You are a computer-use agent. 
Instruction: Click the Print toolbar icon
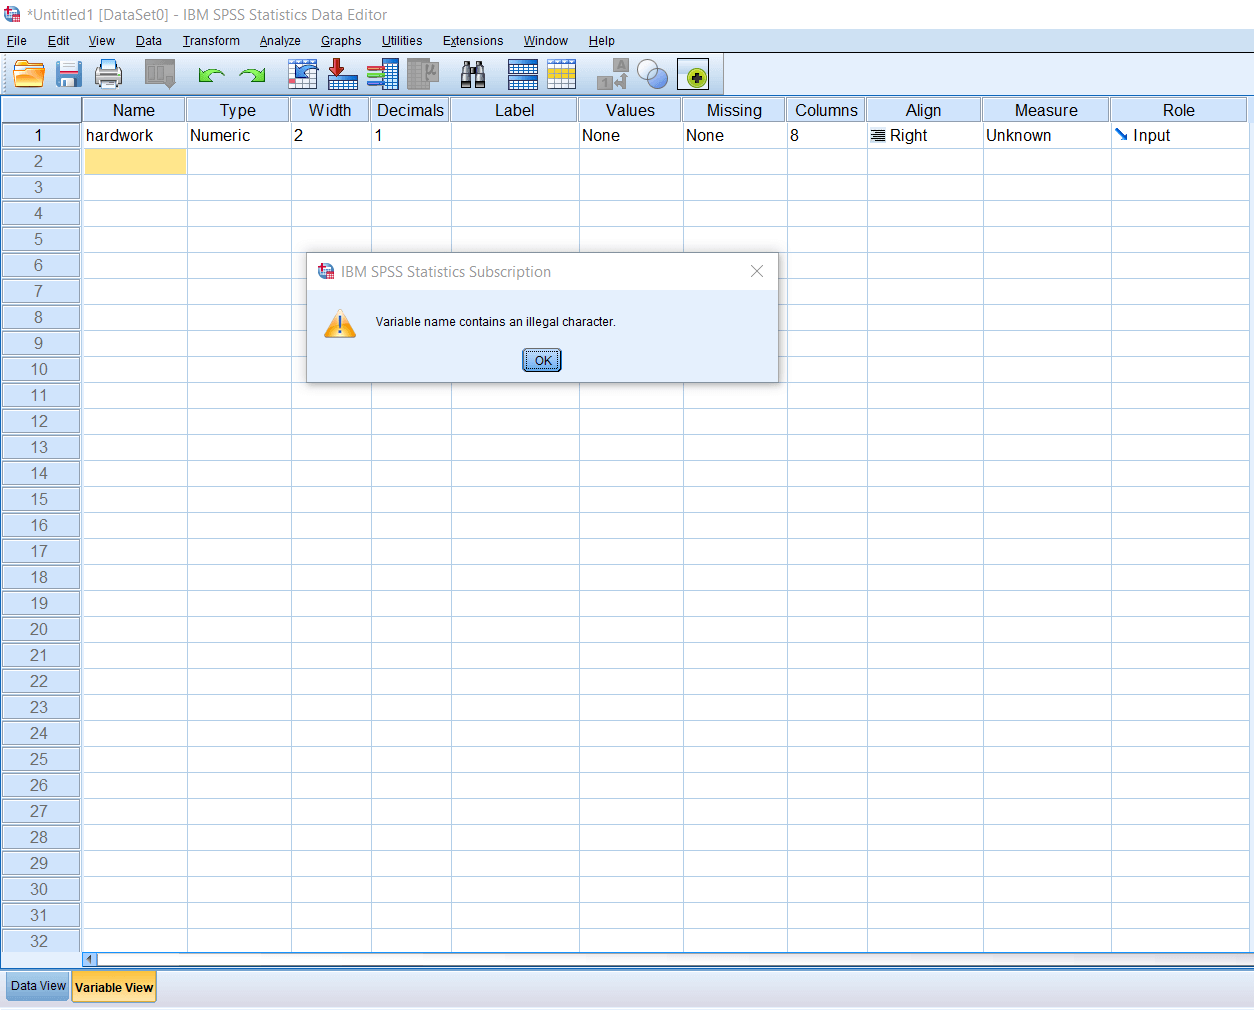point(108,74)
